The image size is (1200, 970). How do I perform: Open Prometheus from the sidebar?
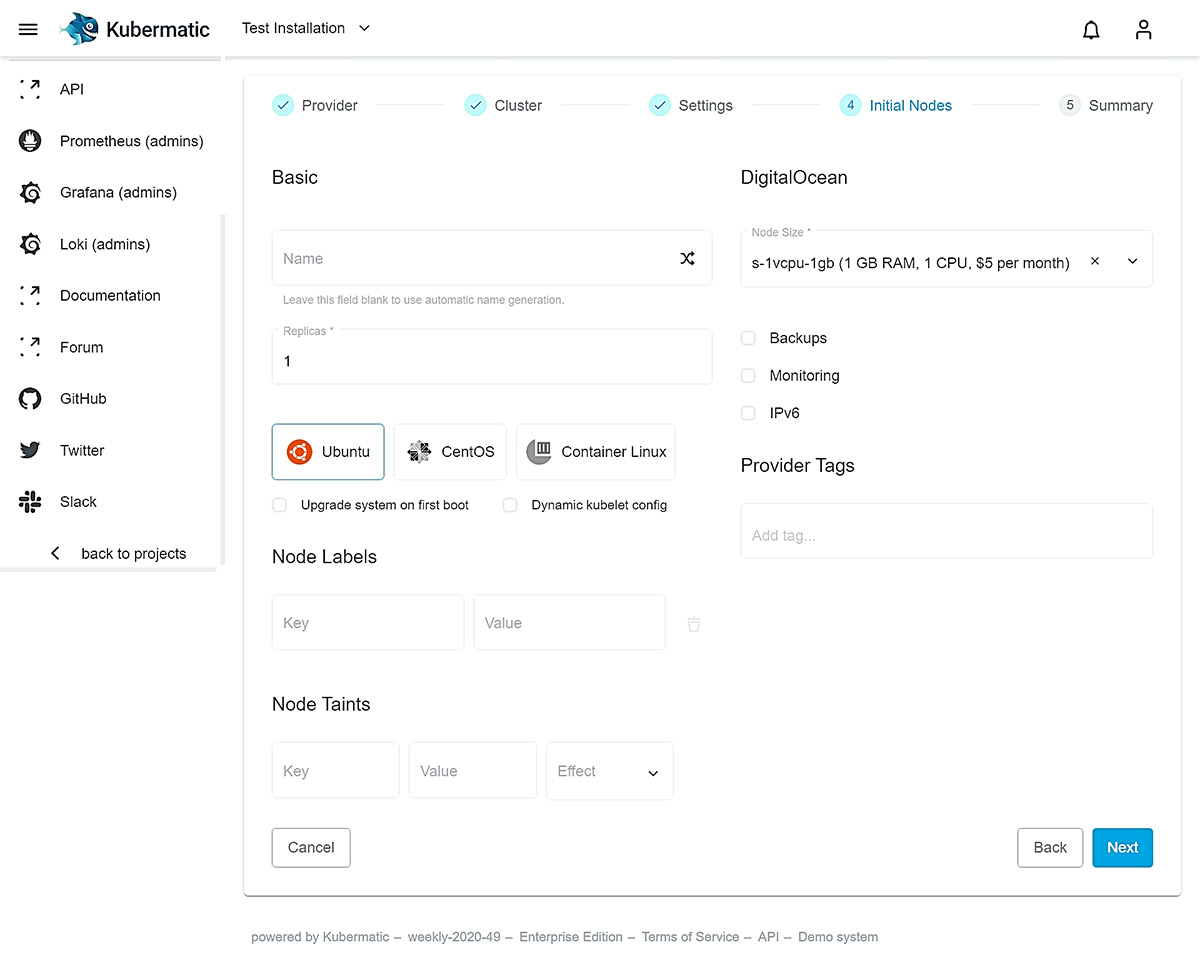(x=29, y=141)
